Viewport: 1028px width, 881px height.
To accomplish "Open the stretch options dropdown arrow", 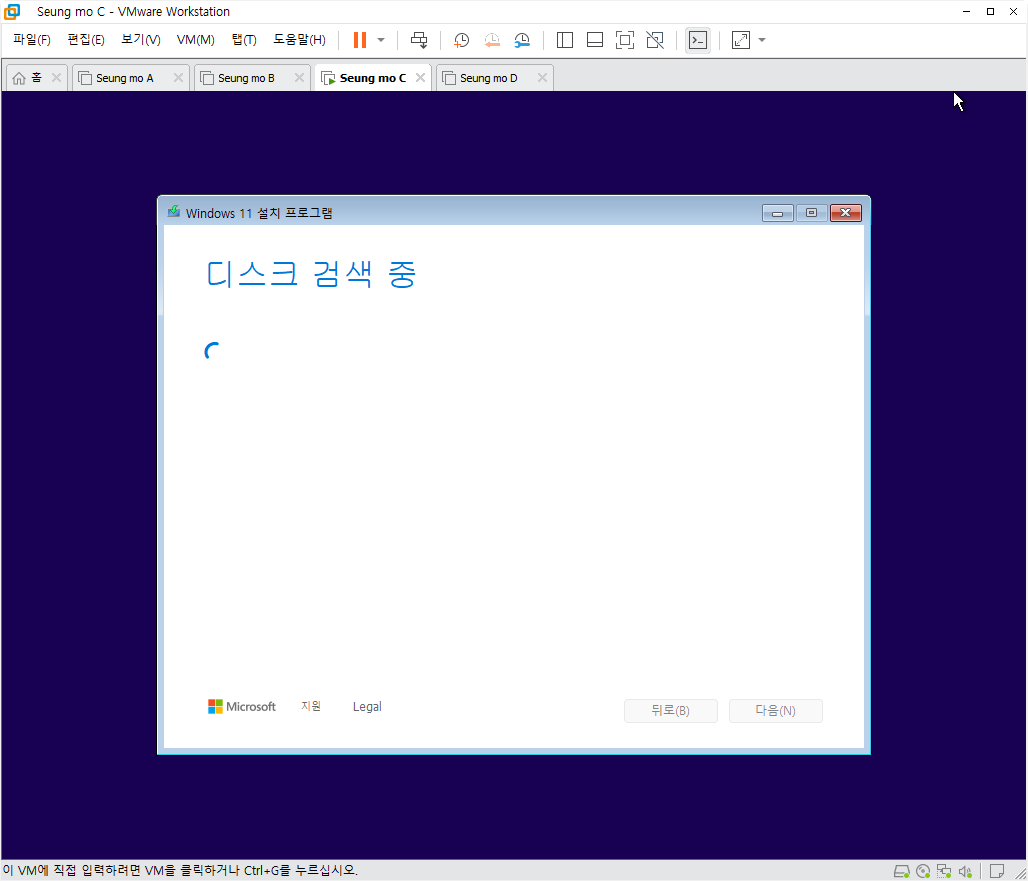I will [x=762, y=40].
